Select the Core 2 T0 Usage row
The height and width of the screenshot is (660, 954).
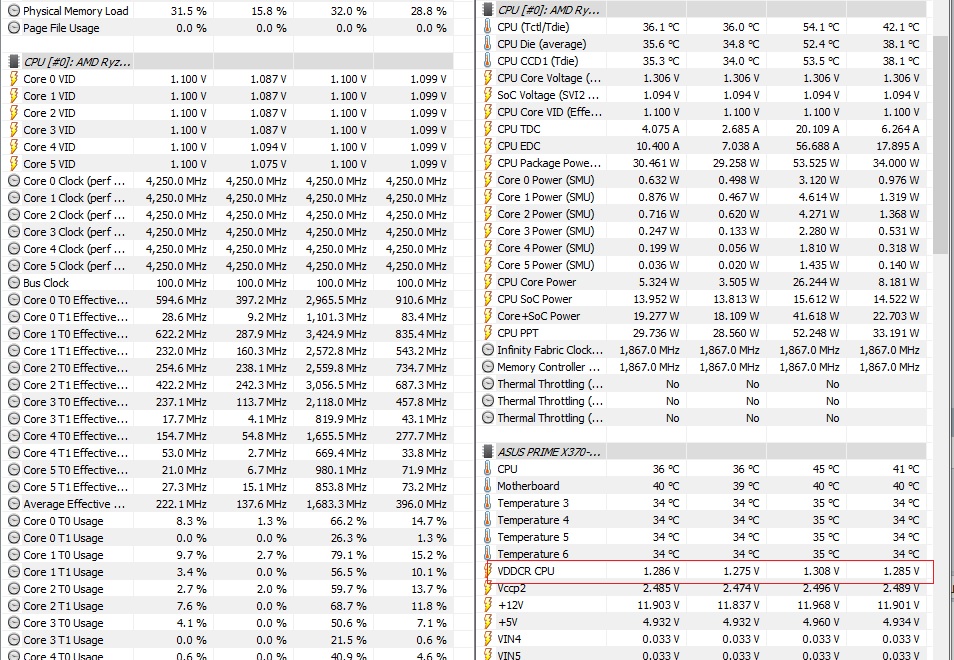click(63, 589)
